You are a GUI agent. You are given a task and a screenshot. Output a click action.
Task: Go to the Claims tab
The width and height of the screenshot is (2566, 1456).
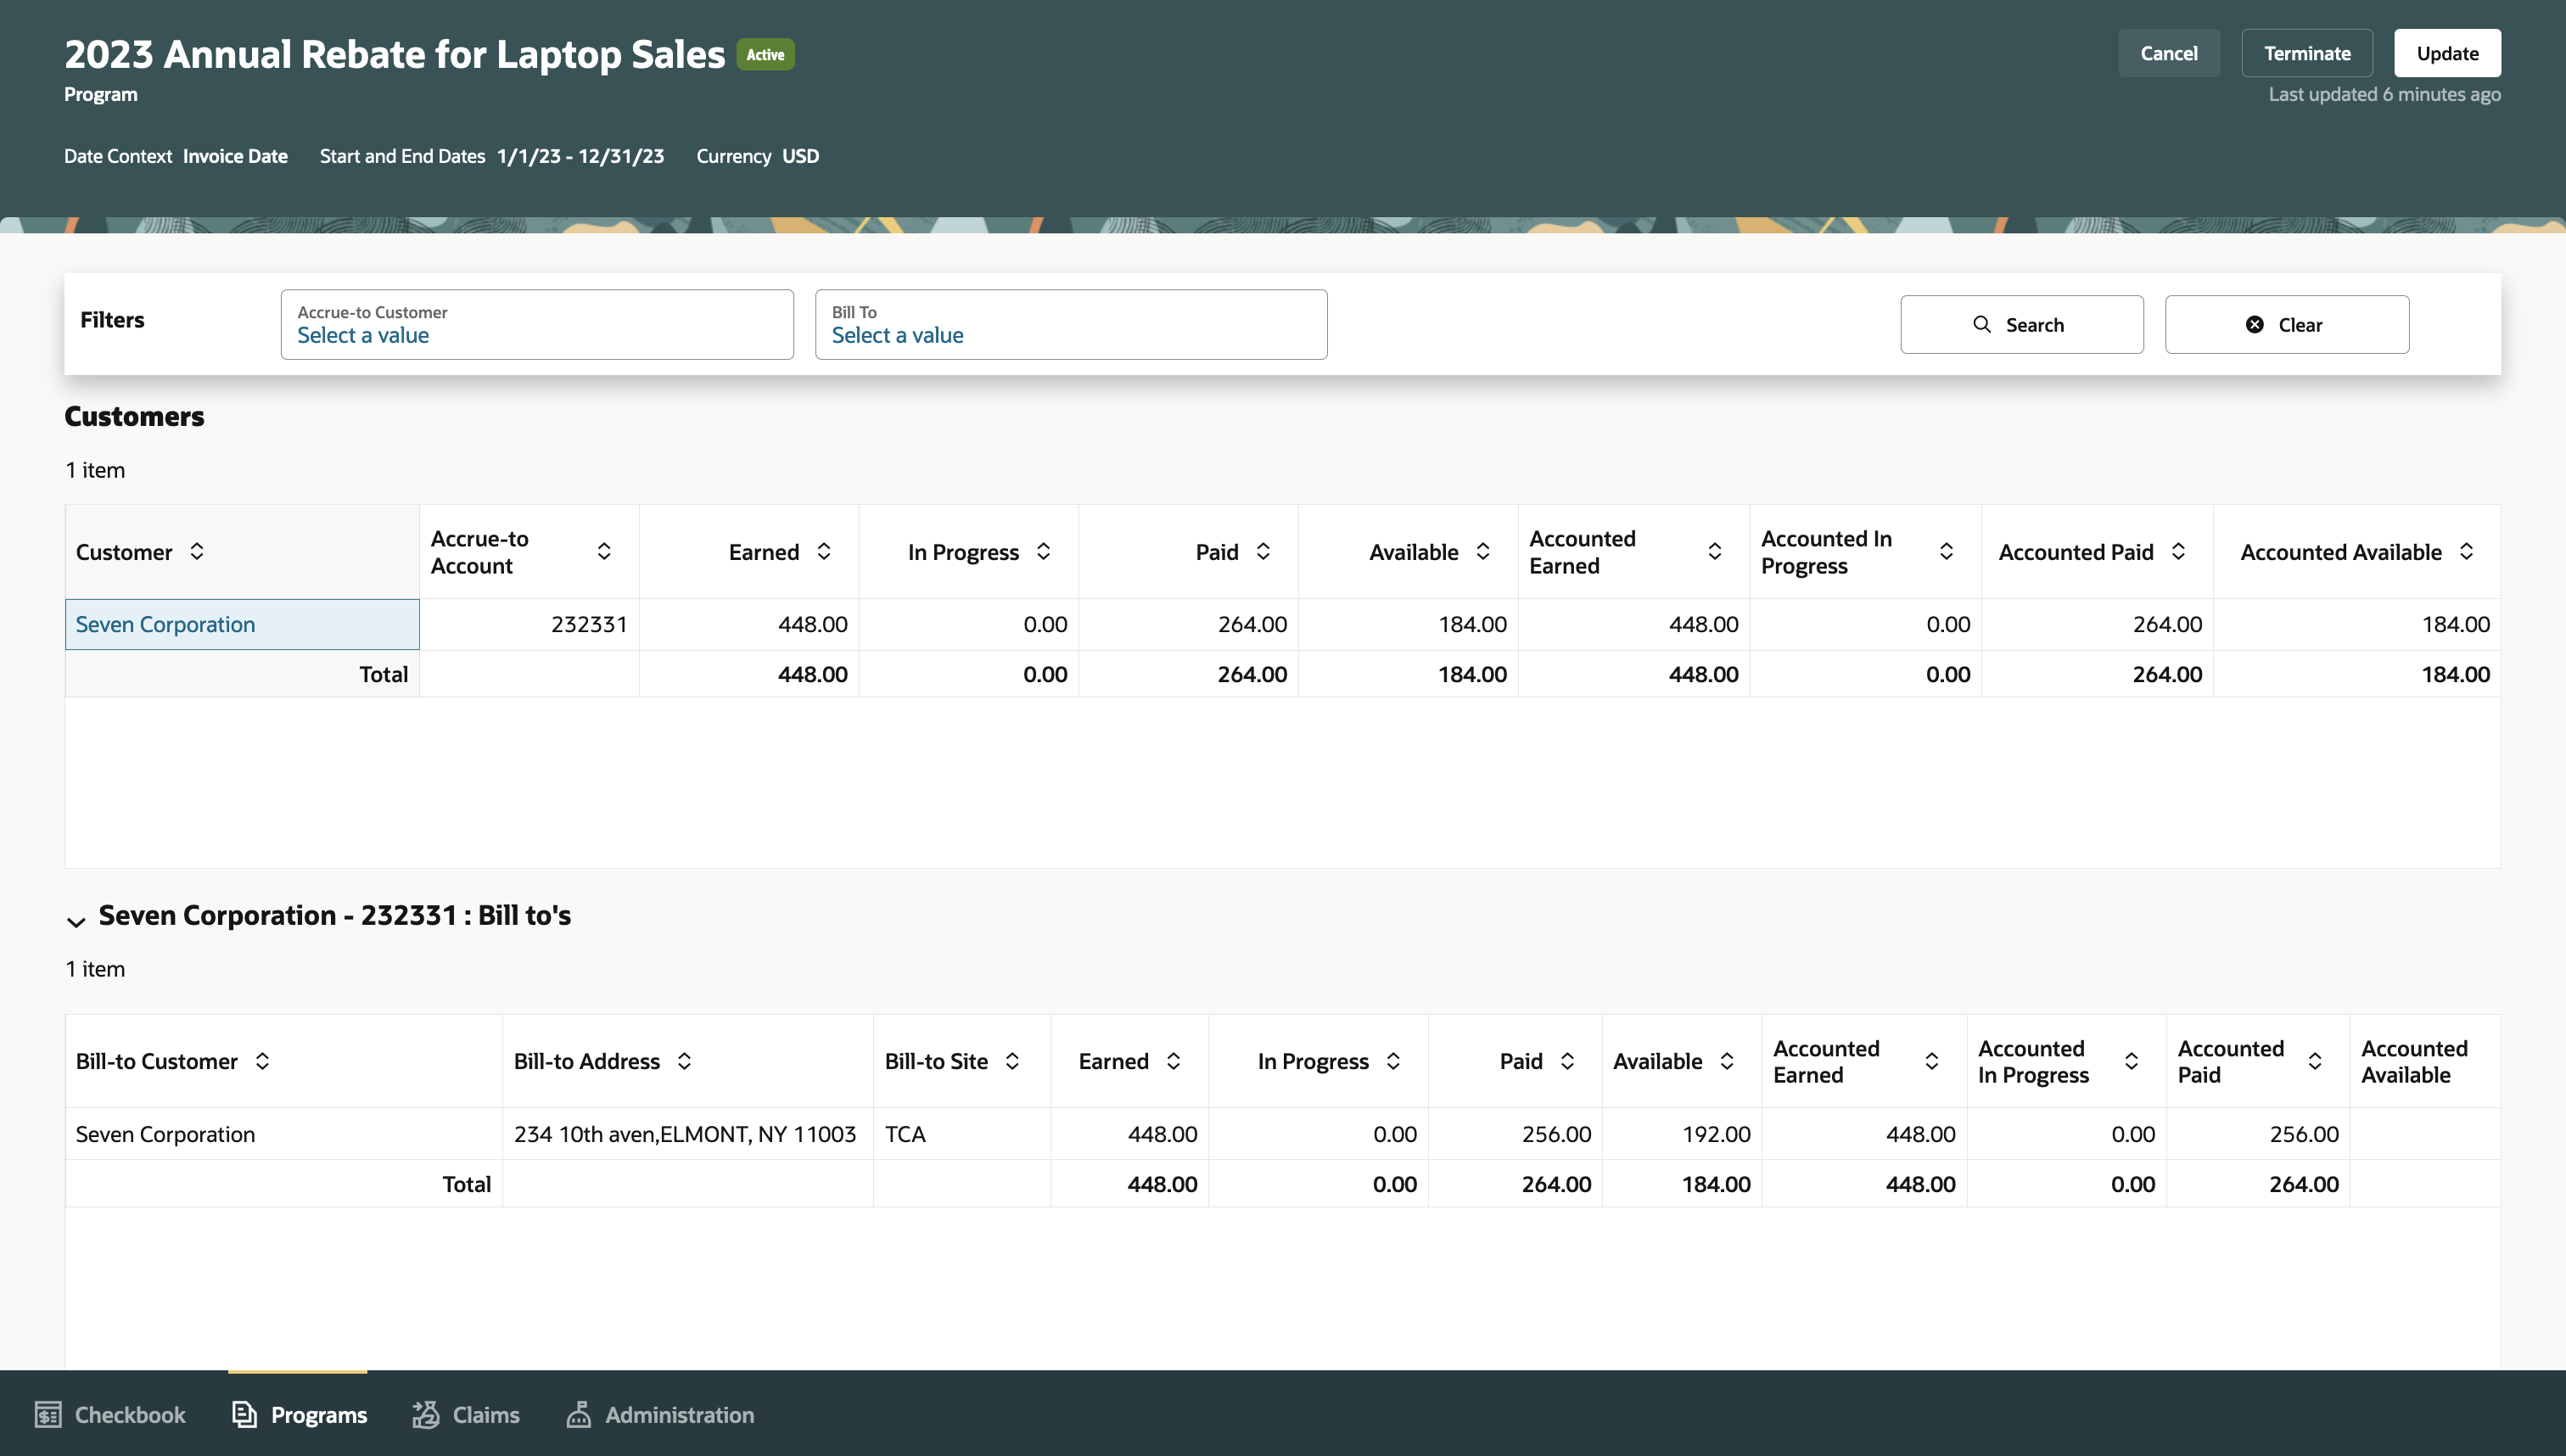pos(466,1414)
